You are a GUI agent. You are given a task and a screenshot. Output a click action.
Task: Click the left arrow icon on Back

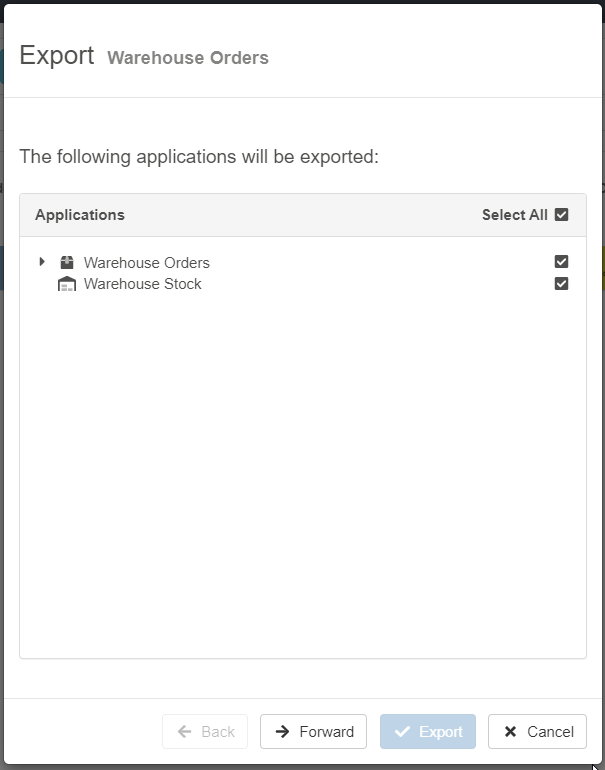pyautogui.click(x=185, y=732)
